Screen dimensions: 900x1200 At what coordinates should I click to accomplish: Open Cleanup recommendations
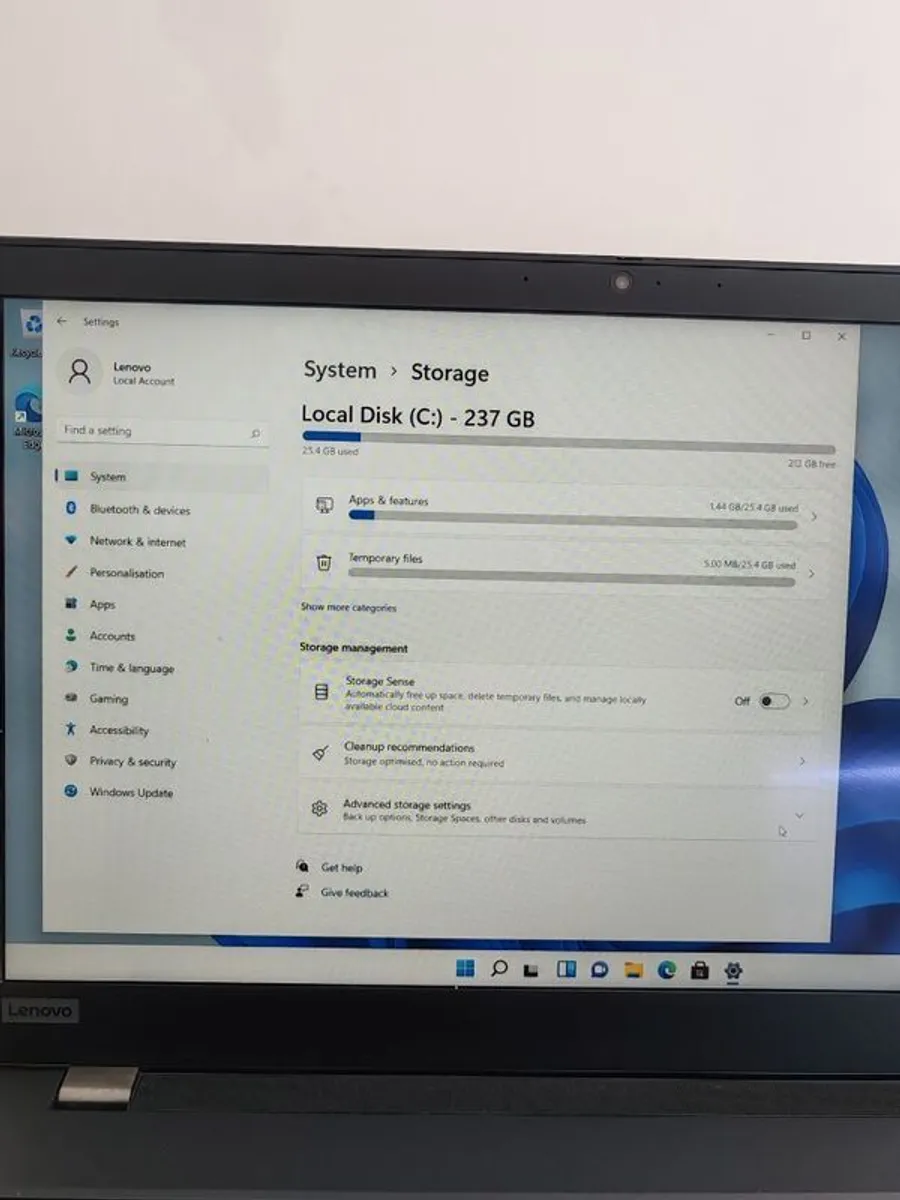pyautogui.click(x=561, y=756)
